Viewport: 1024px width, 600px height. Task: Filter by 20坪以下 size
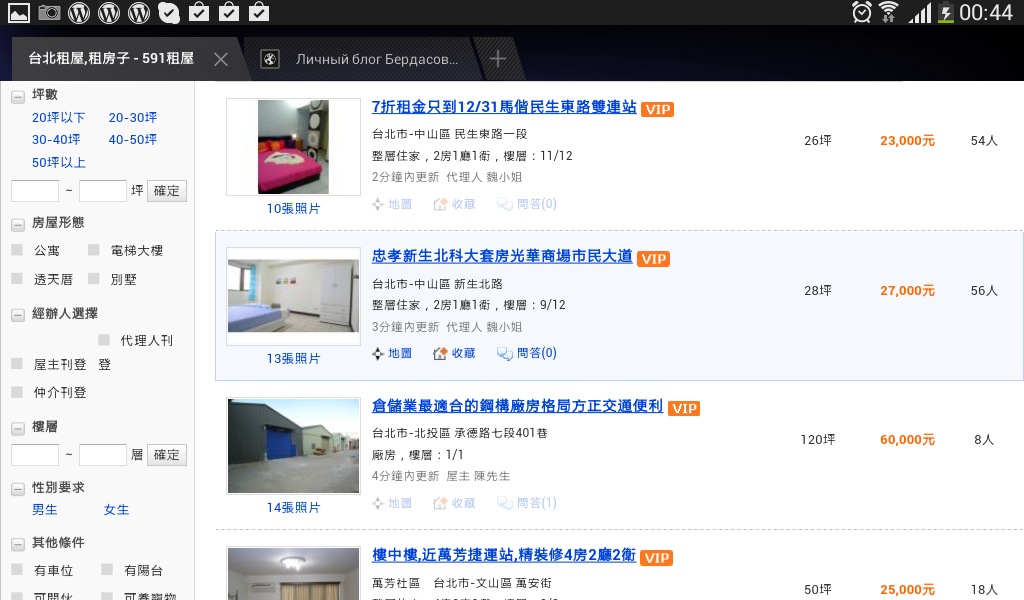[59, 118]
